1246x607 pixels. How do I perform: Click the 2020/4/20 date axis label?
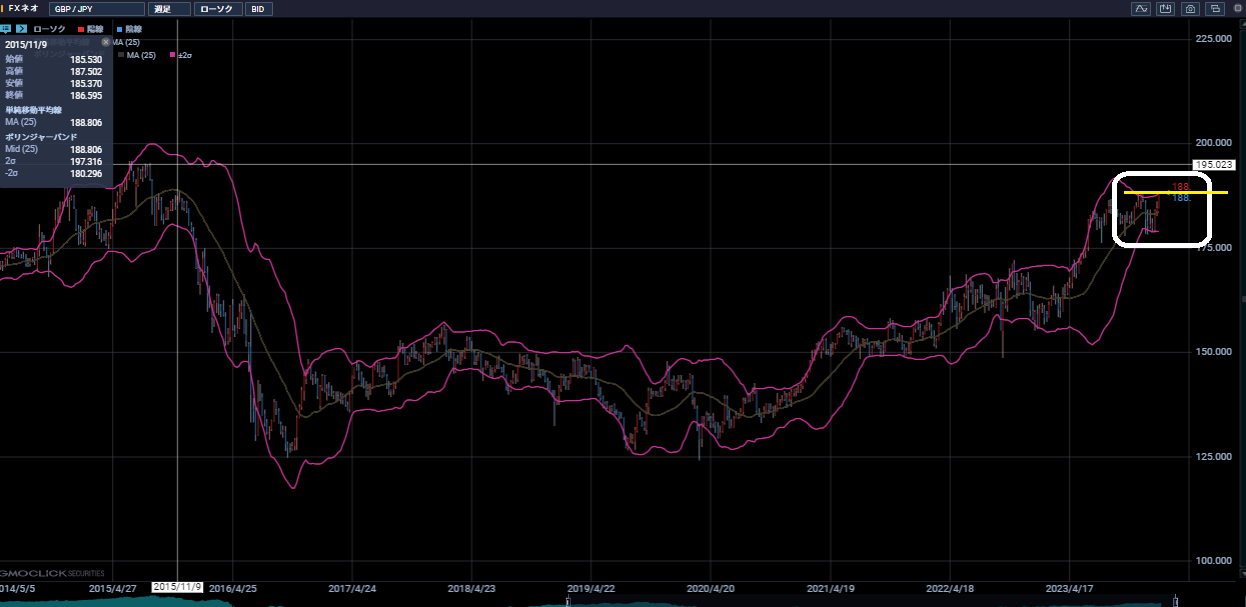pyautogui.click(x=711, y=588)
